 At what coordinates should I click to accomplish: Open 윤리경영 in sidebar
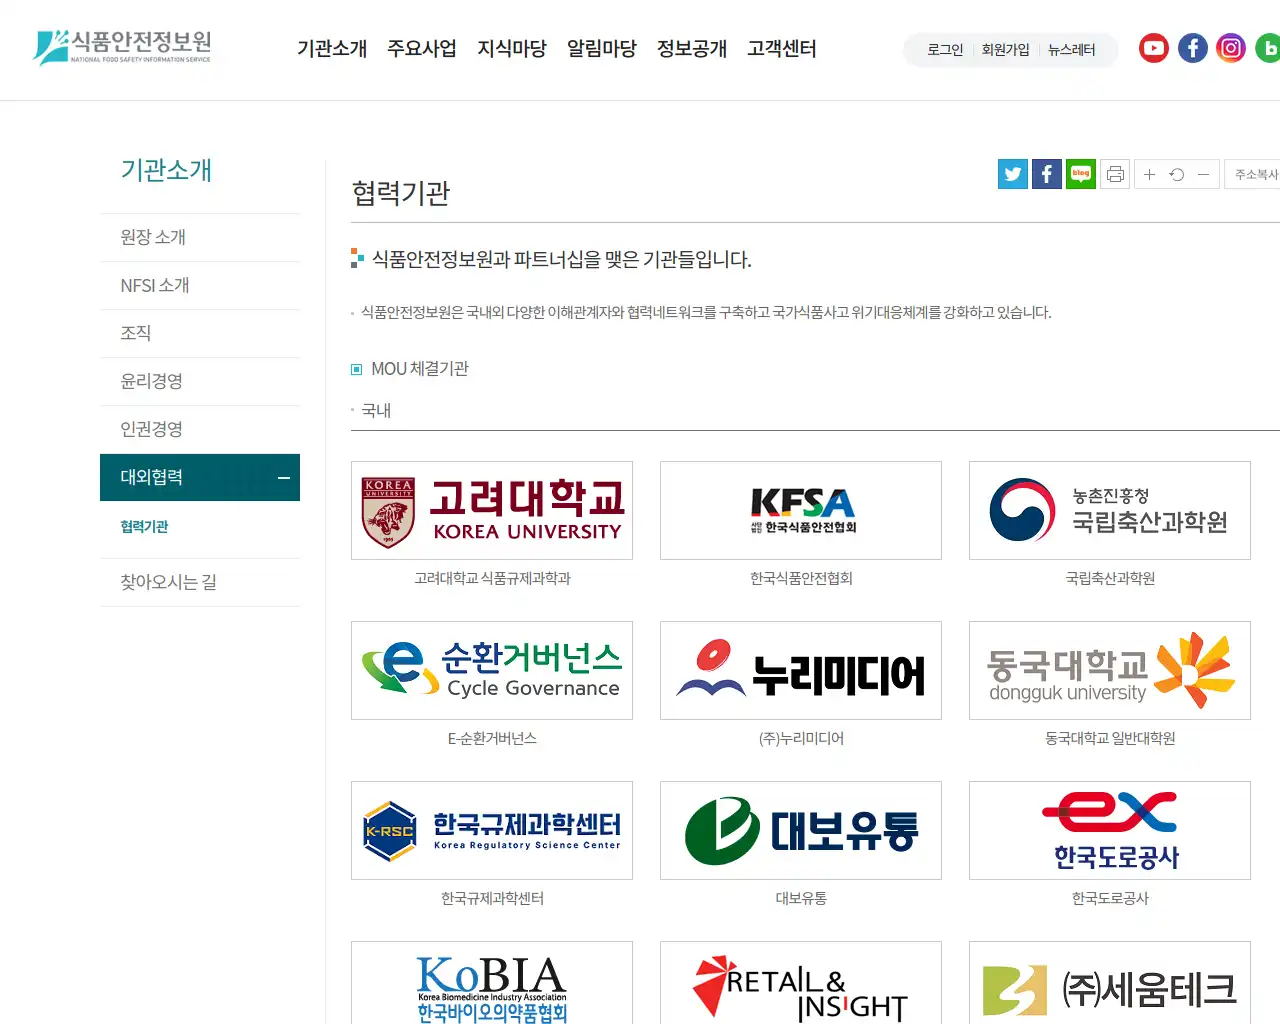[200, 381]
